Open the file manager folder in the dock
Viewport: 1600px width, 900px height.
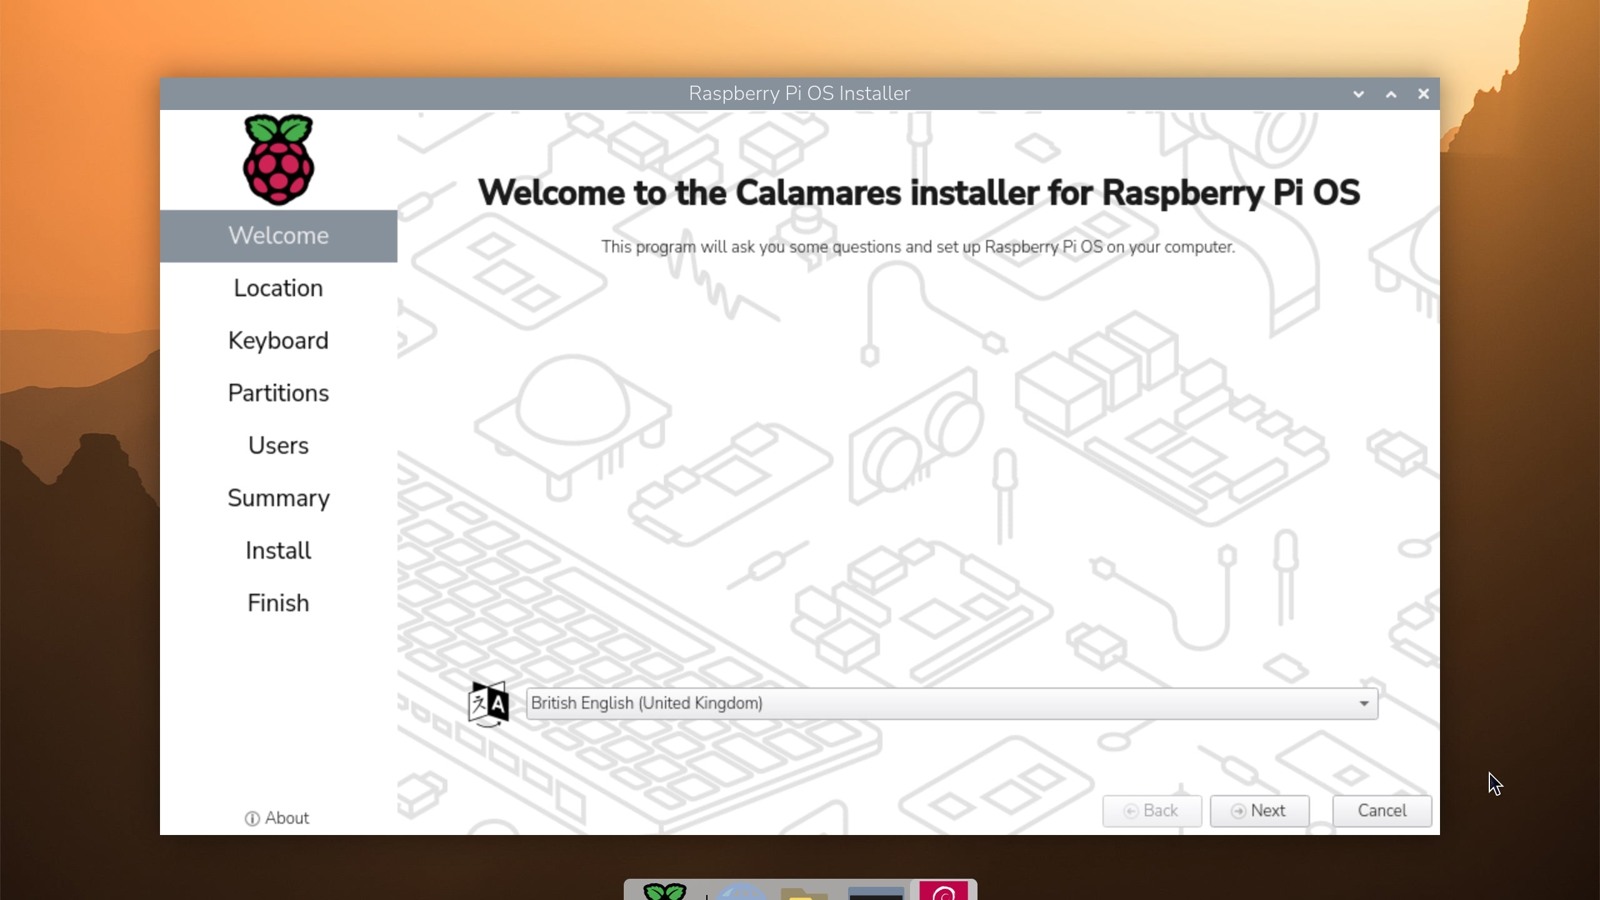tap(804, 893)
